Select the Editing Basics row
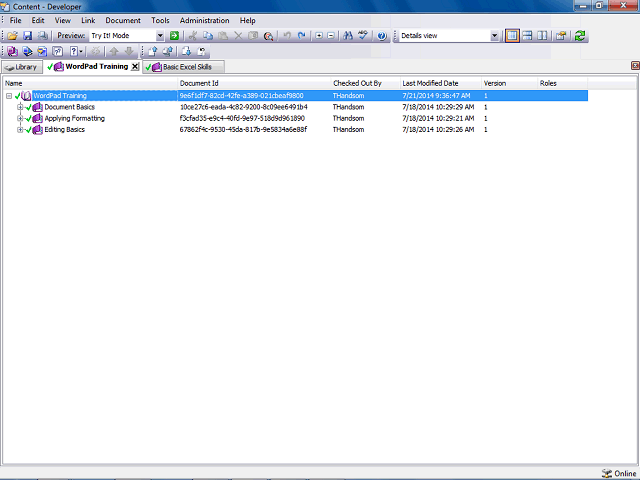640x480 pixels. [x=295, y=130]
